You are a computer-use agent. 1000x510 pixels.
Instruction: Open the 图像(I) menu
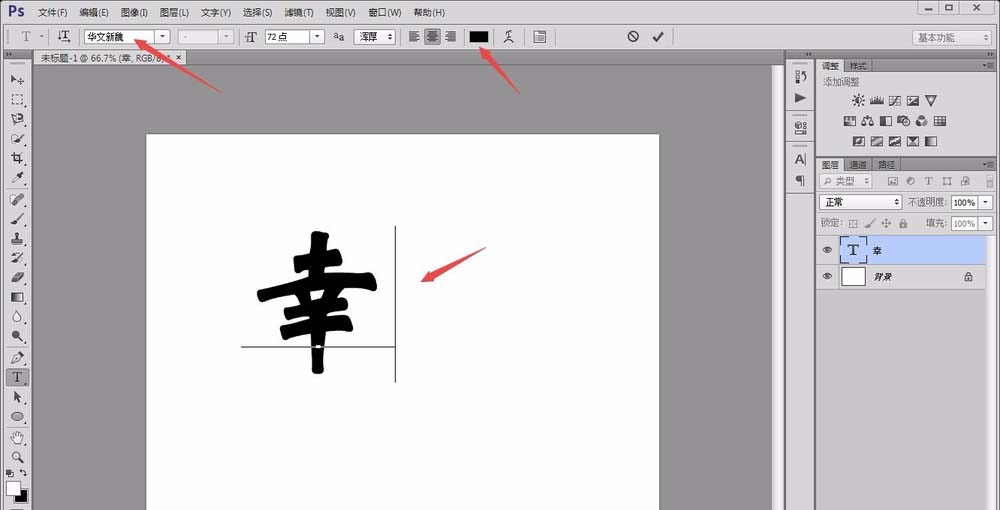point(135,13)
